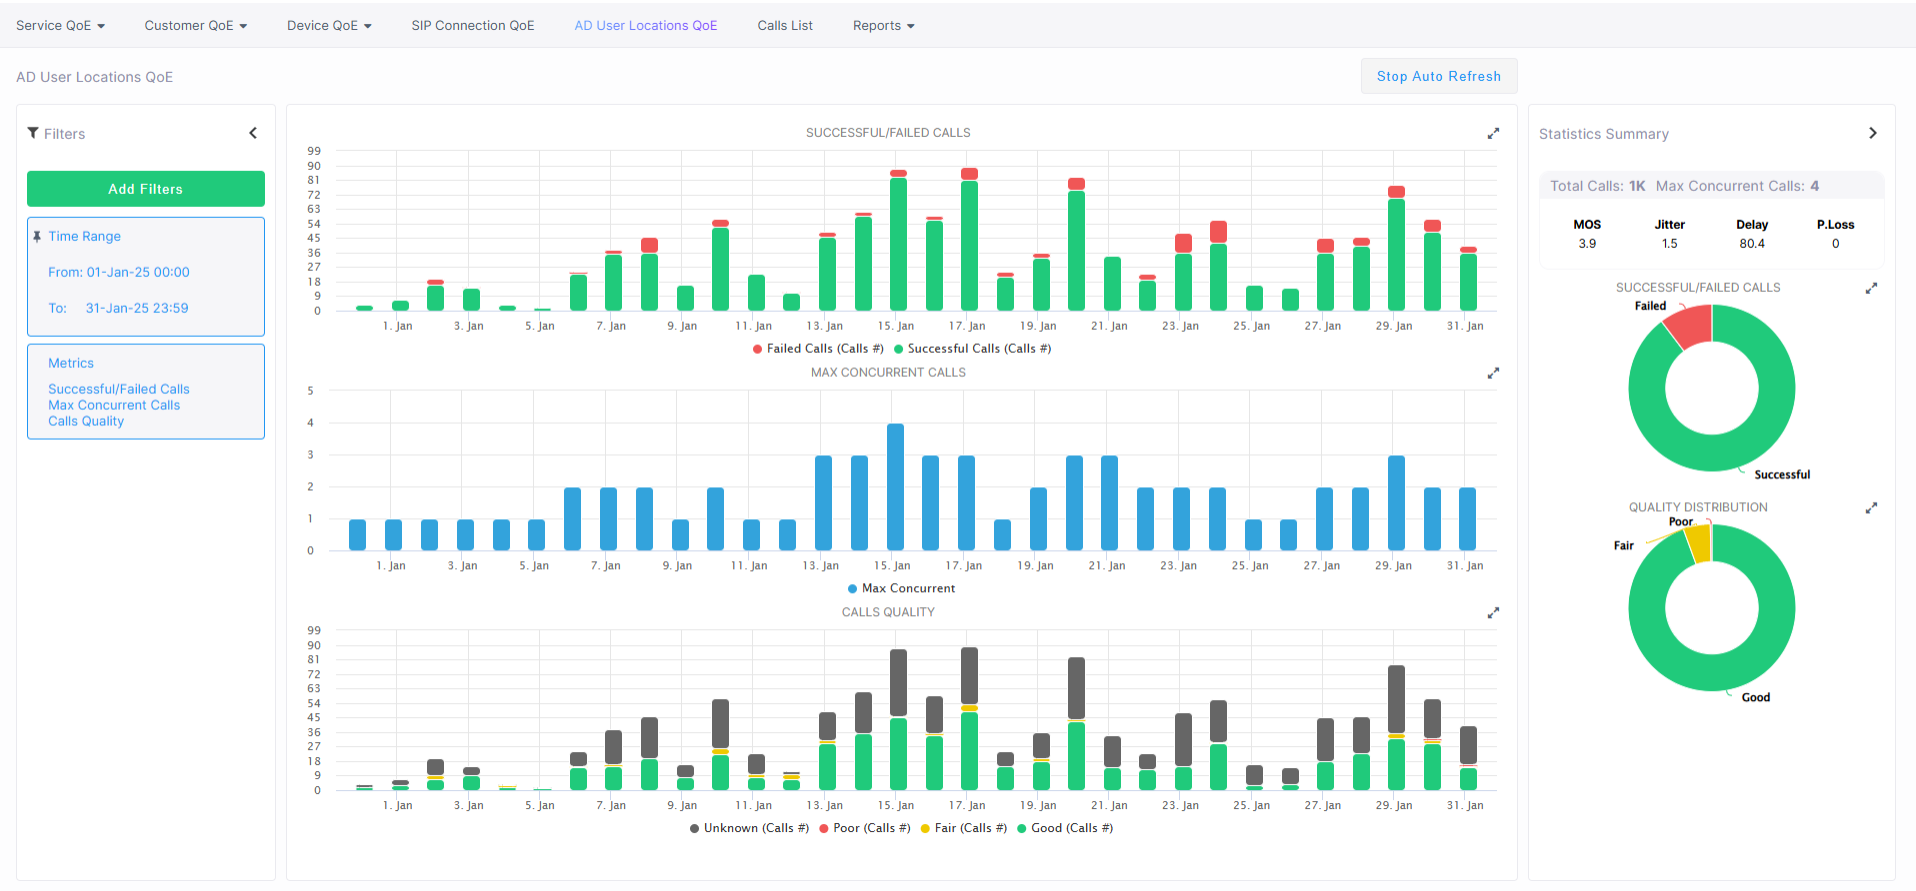The width and height of the screenshot is (1916, 891).
Task: Collapse the Statistics Summary panel chevron
Action: point(1872,133)
